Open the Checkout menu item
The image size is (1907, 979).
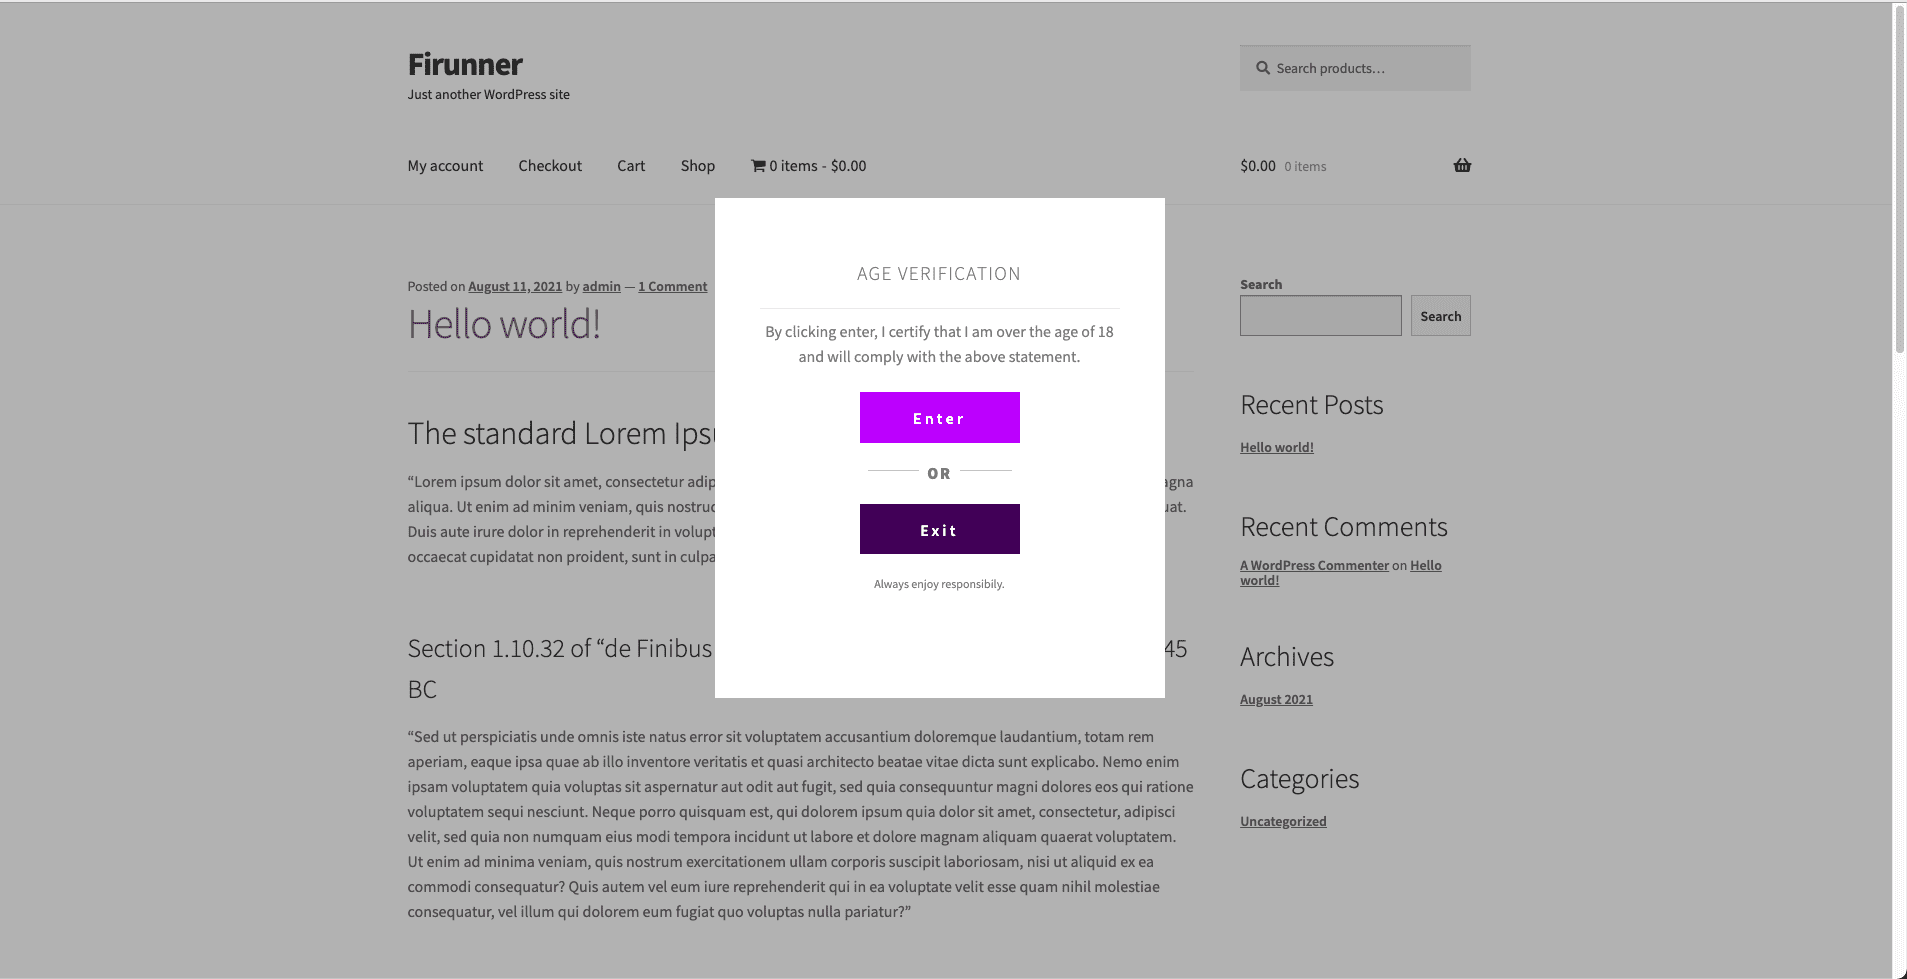coord(550,166)
